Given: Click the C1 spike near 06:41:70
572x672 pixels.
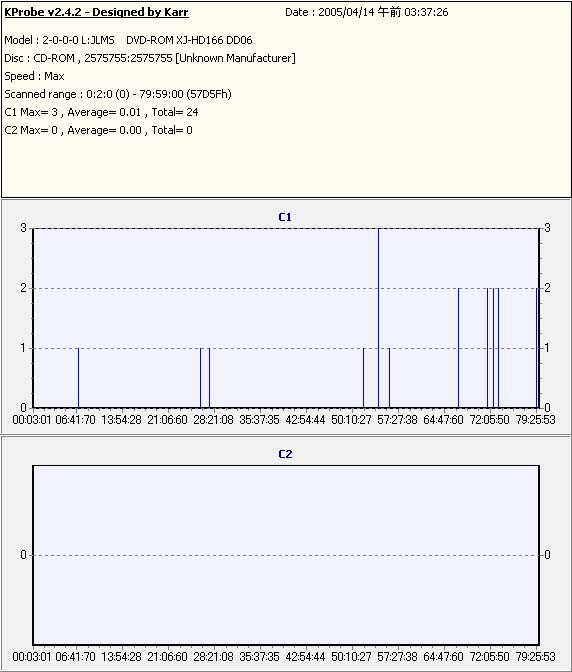Looking at the screenshot, I should [78, 378].
